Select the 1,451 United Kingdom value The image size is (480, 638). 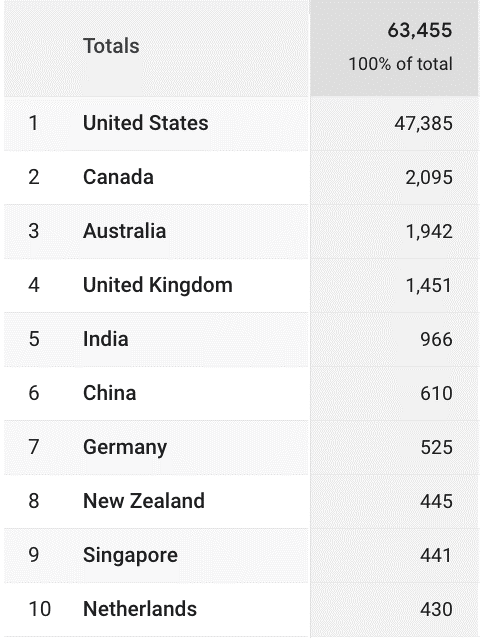tap(429, 286)
